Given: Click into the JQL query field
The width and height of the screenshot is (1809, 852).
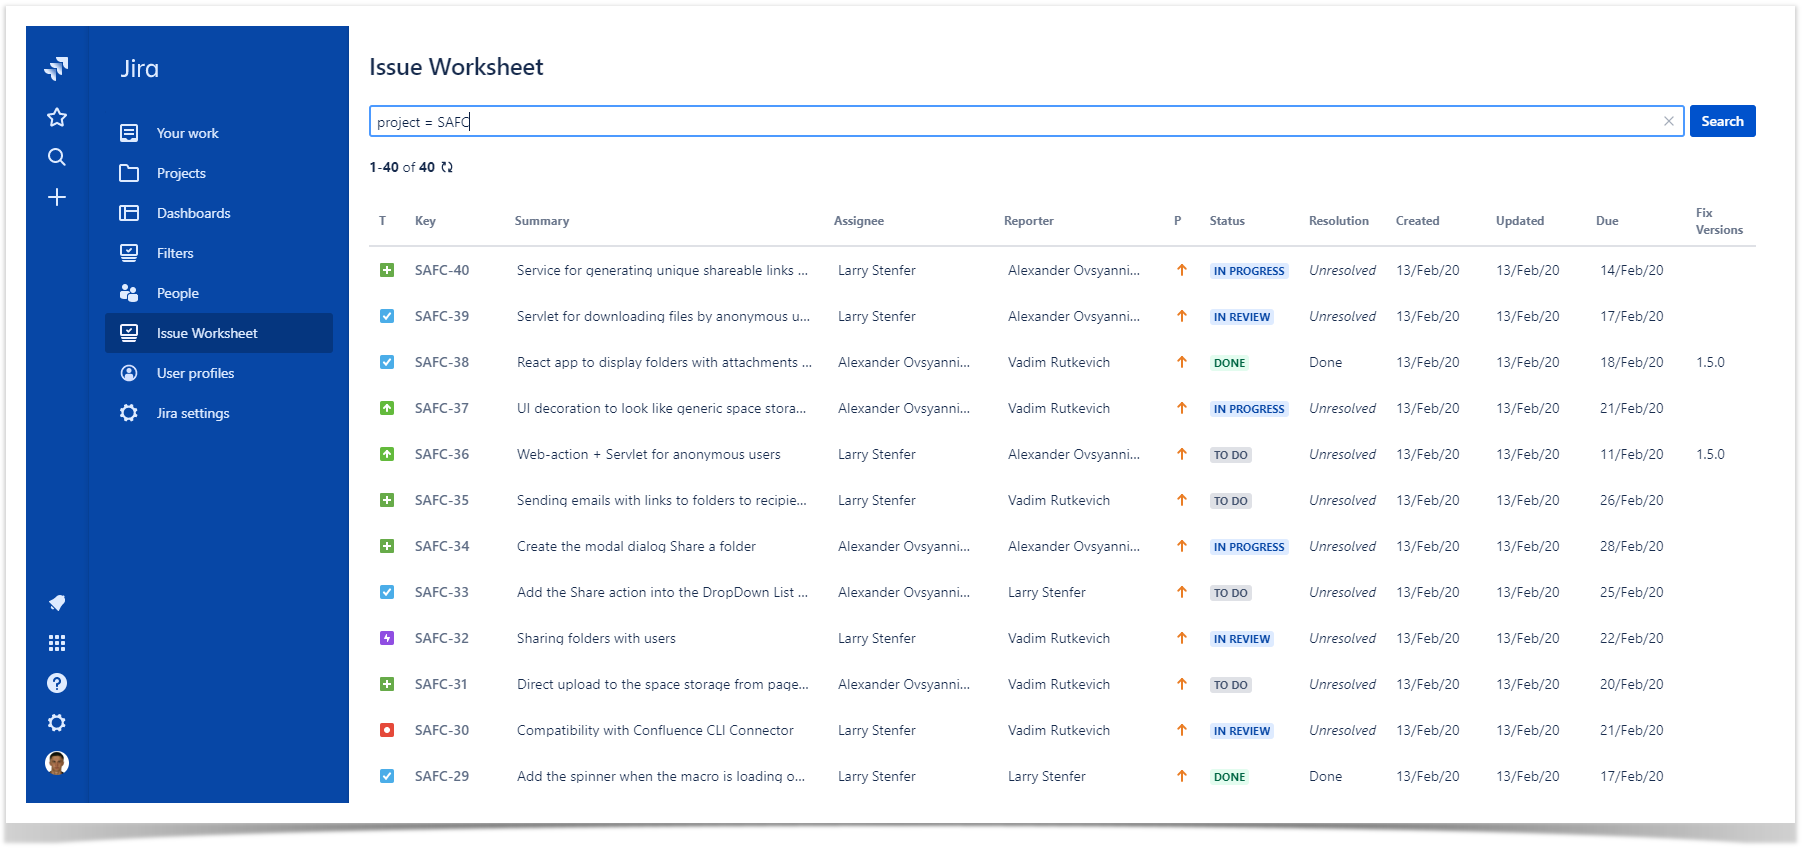Looking at the screenshot, I should 1000,122.
